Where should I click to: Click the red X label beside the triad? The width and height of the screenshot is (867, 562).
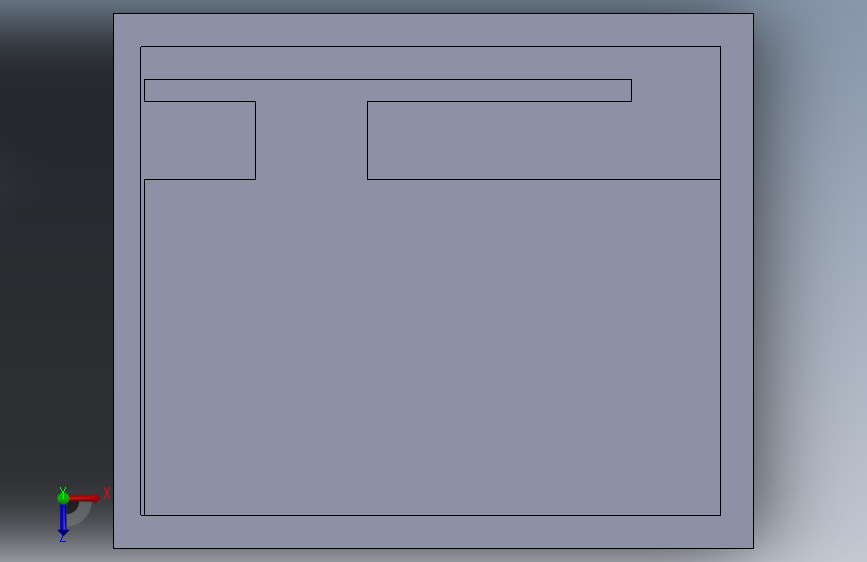(107, 493)
